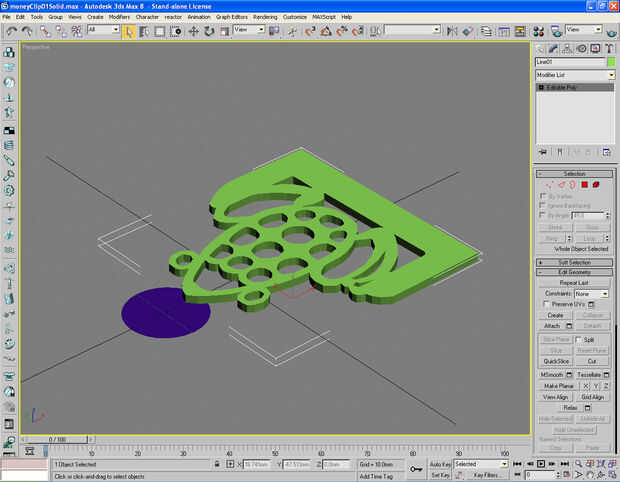Select the Element sub-object level icon
This screenshot has height=482, width=620.
[x=595, y=185]
